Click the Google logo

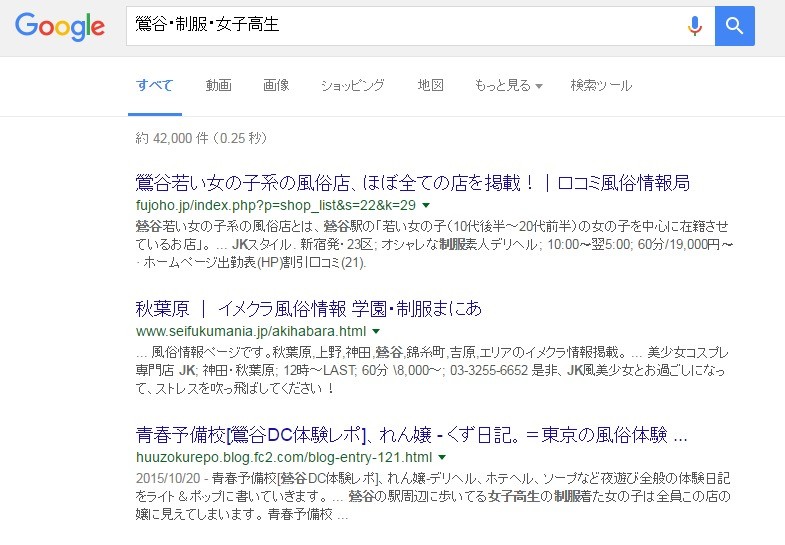[x=60, y=27]
